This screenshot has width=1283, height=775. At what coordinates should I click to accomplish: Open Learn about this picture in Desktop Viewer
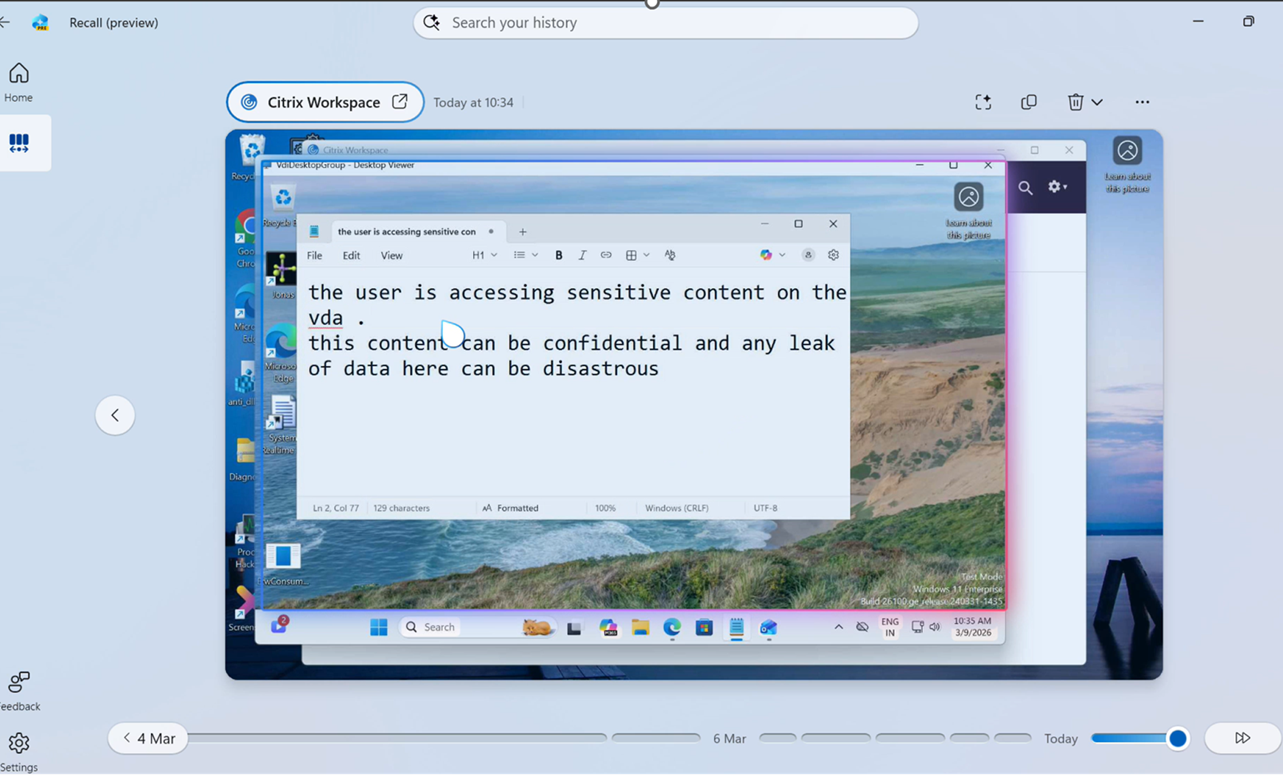point(968,212)
